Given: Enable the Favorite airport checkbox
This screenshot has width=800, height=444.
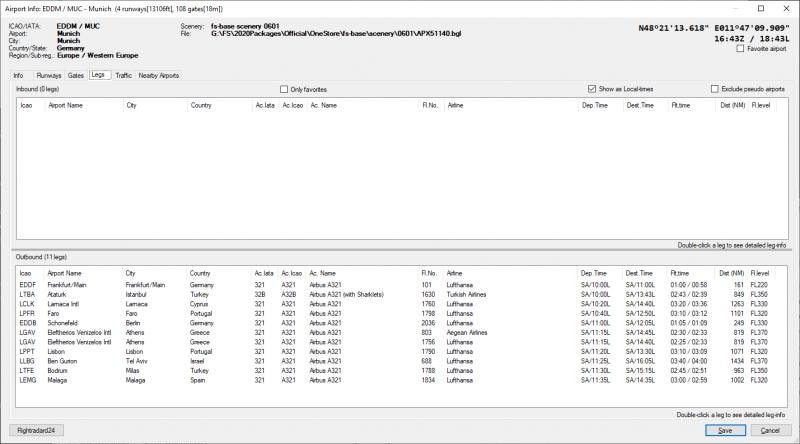Looking at the screenshot, I should click(x=740, y=48).
